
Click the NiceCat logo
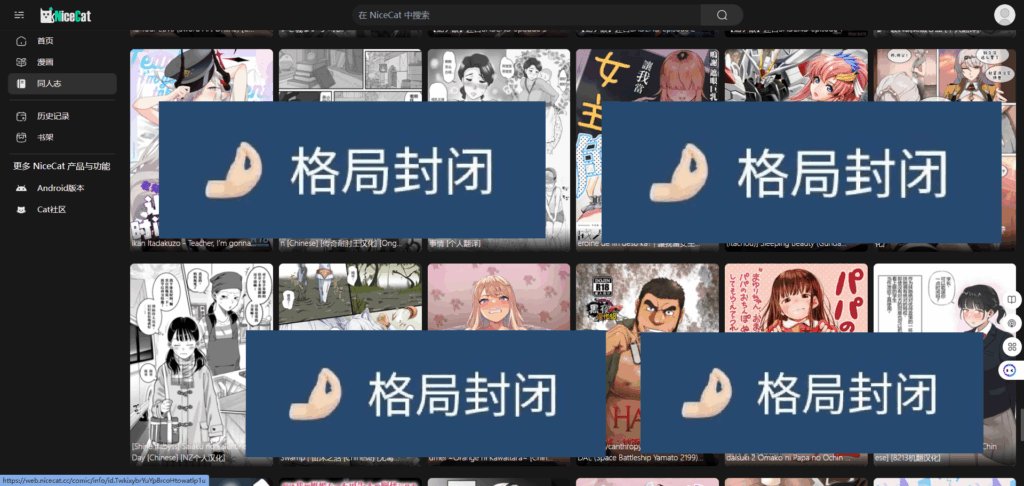pos(65,16)
